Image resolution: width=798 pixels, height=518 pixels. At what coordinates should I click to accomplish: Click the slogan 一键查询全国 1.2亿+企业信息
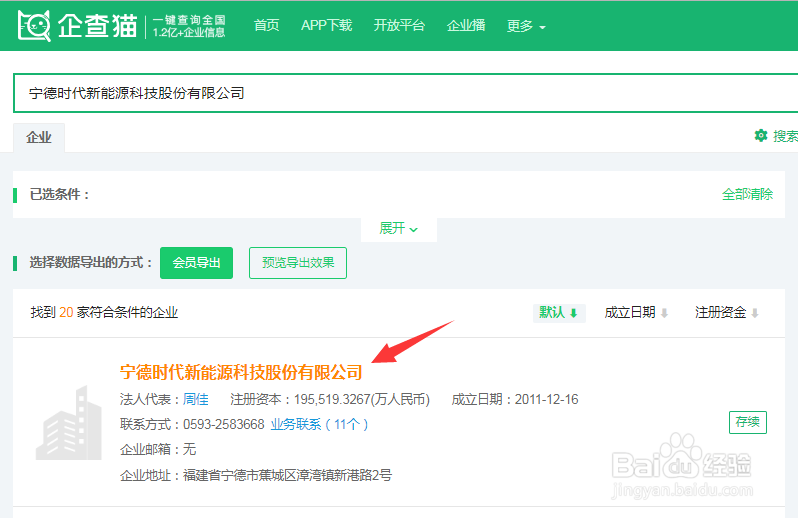coord(189,26)
